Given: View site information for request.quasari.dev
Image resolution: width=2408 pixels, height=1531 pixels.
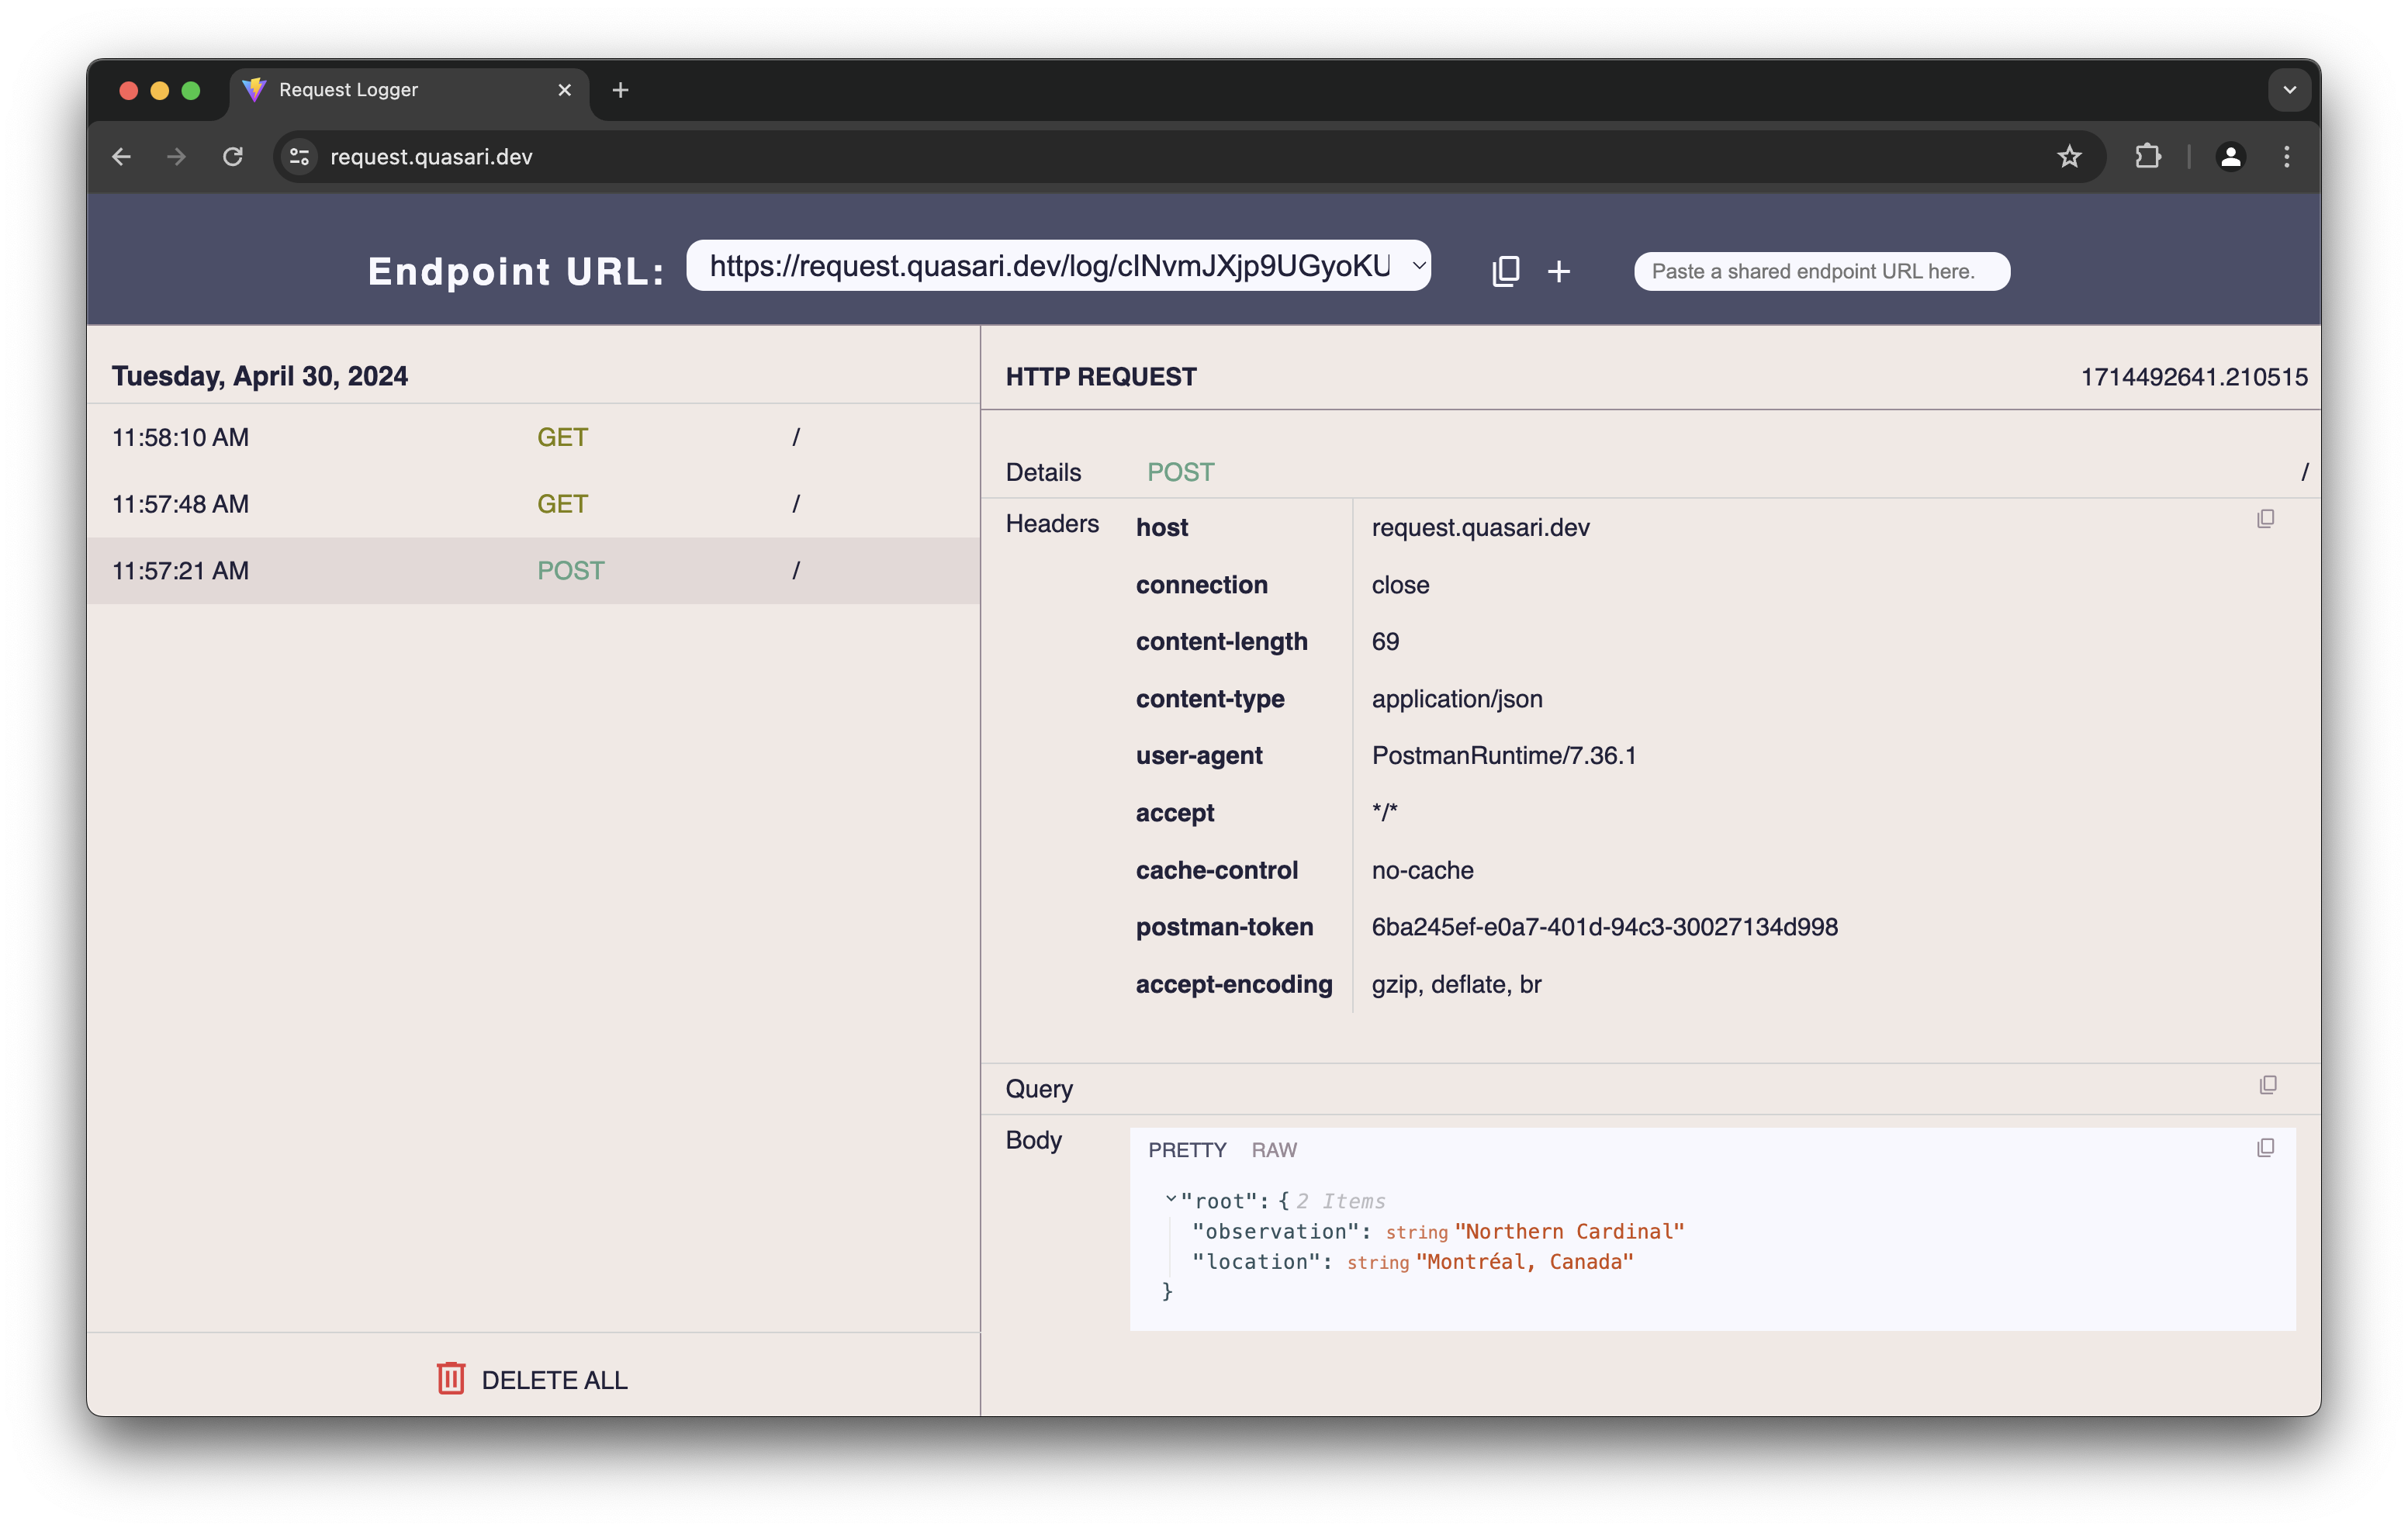Looking at the screenshot, I should pyautogui.click(x=299, y=157).
